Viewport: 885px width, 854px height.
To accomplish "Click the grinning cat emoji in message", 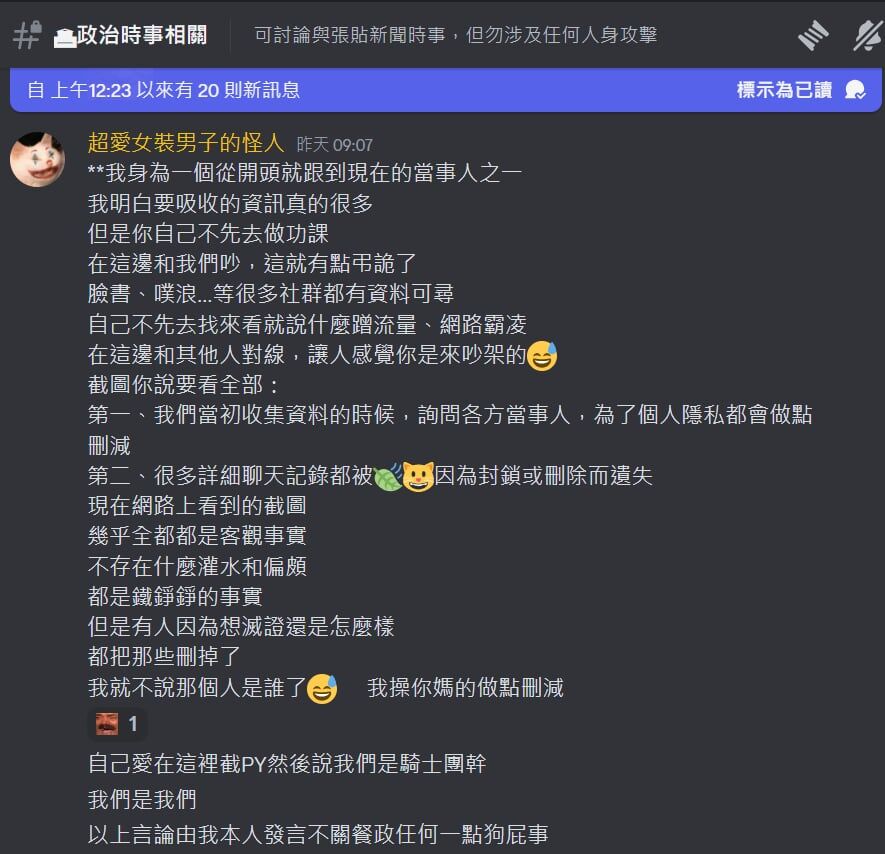I will click(418, 476).
